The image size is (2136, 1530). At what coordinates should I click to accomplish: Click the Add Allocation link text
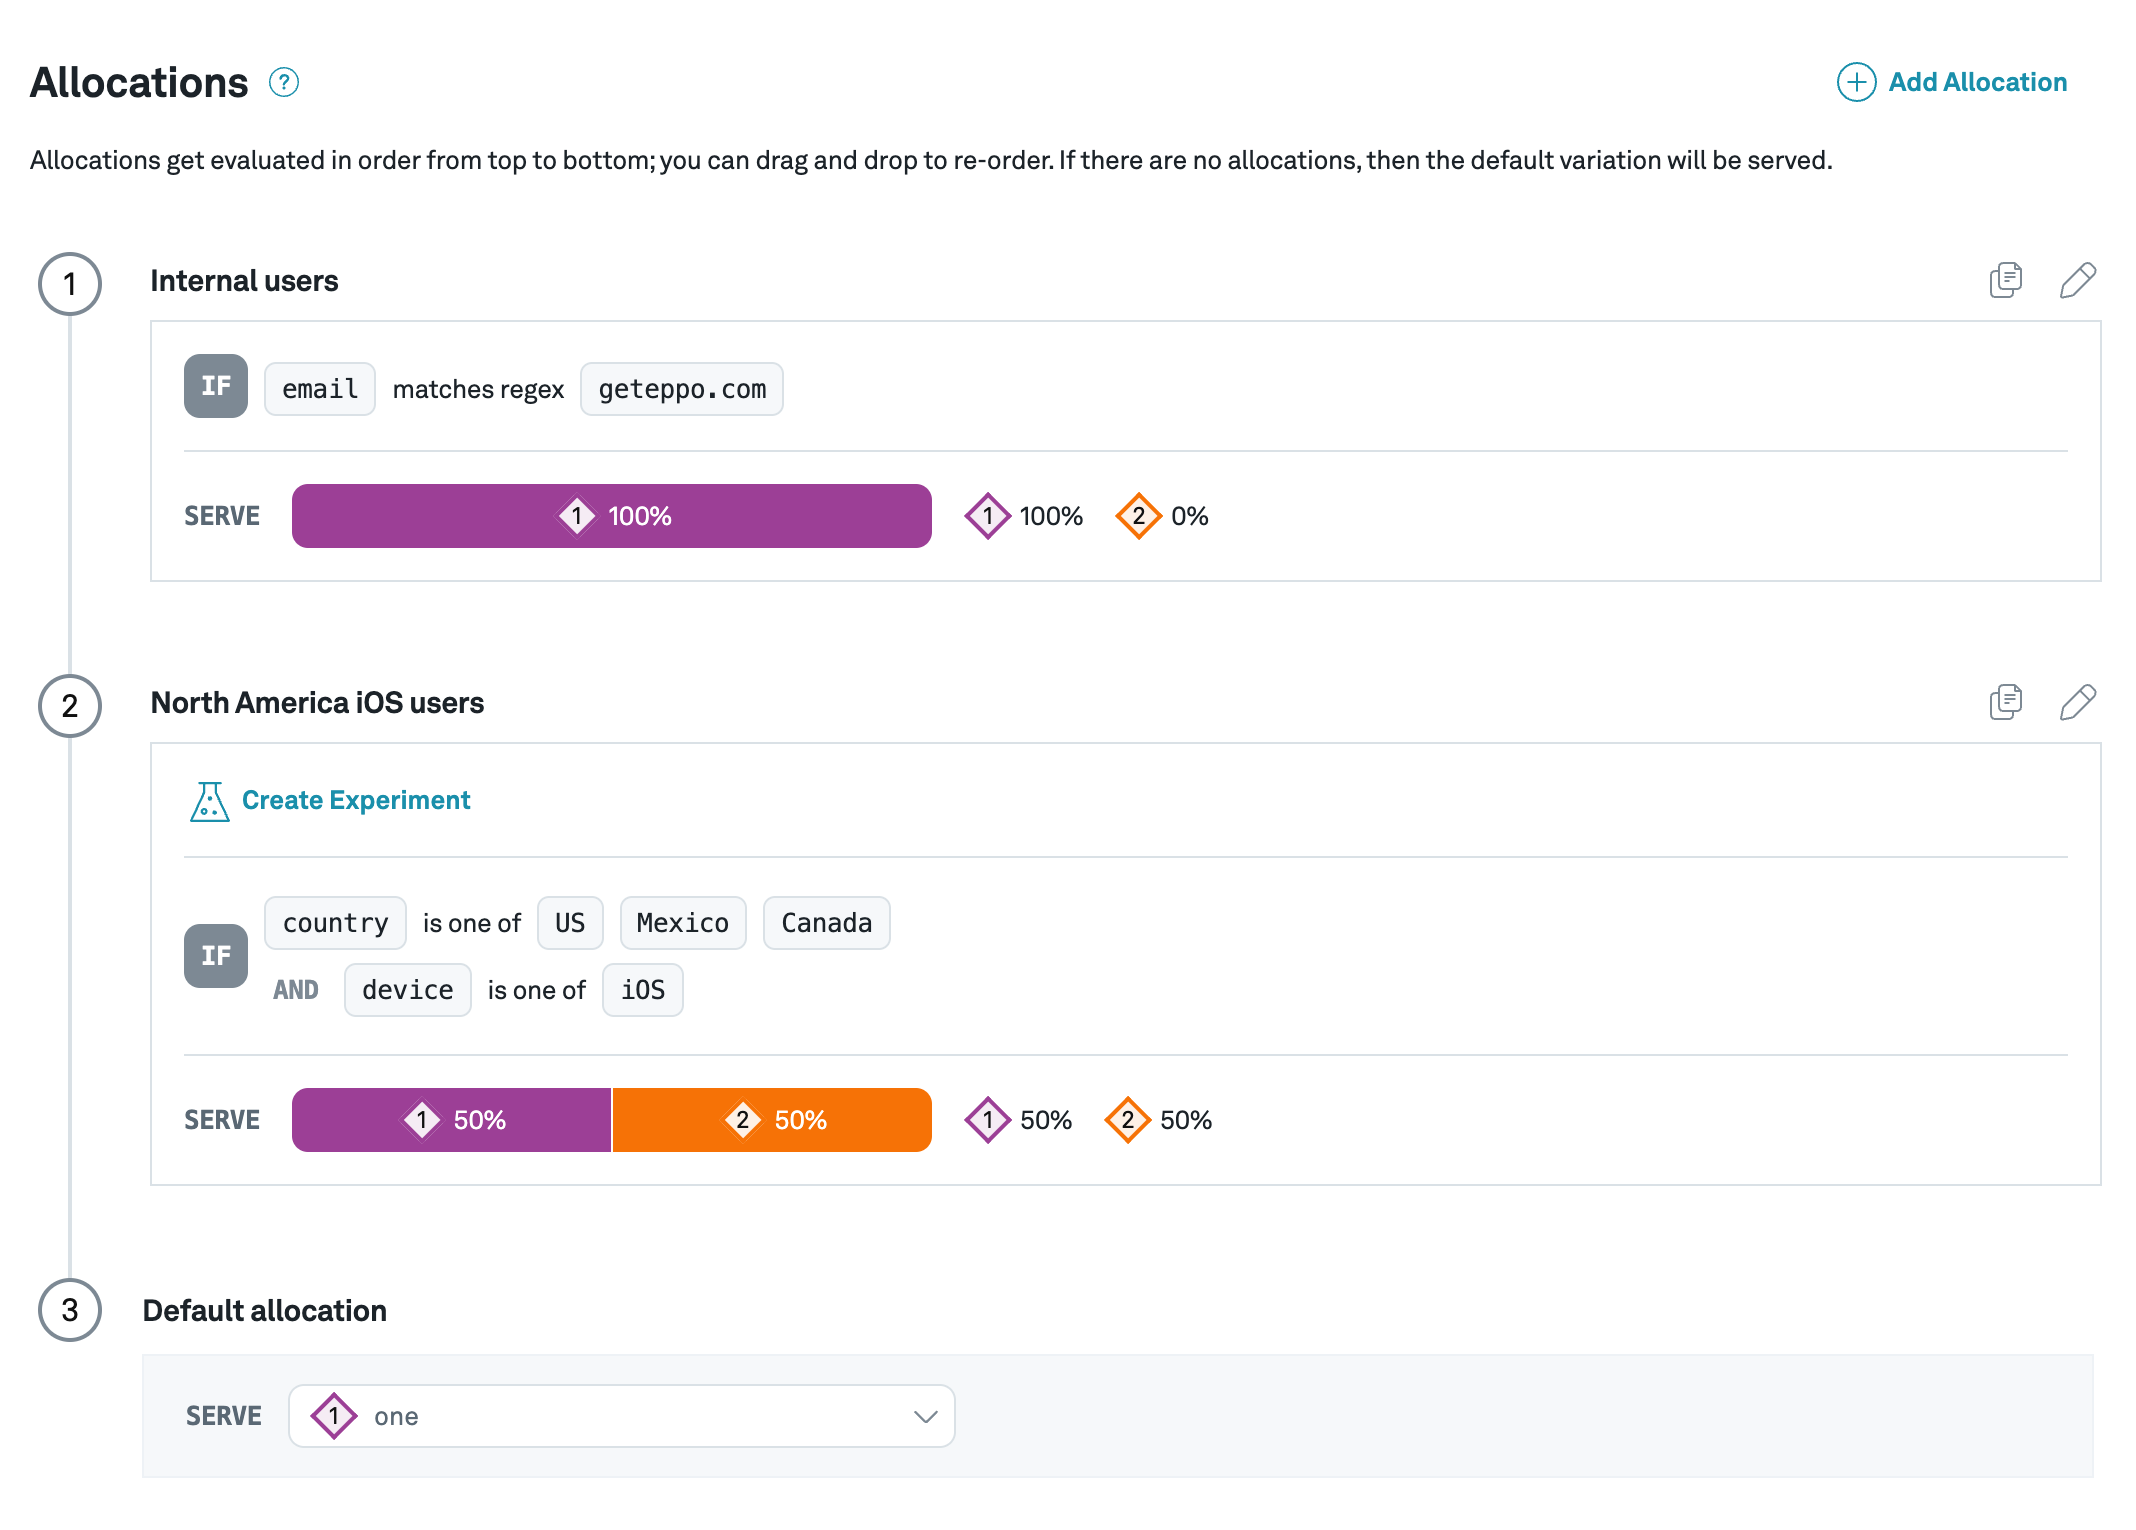[x=1977, y=82]
